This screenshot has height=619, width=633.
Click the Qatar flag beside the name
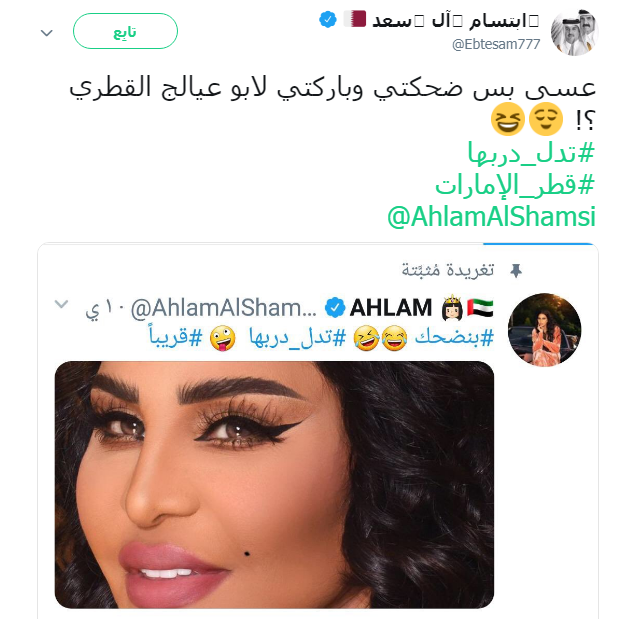point(355,19)
